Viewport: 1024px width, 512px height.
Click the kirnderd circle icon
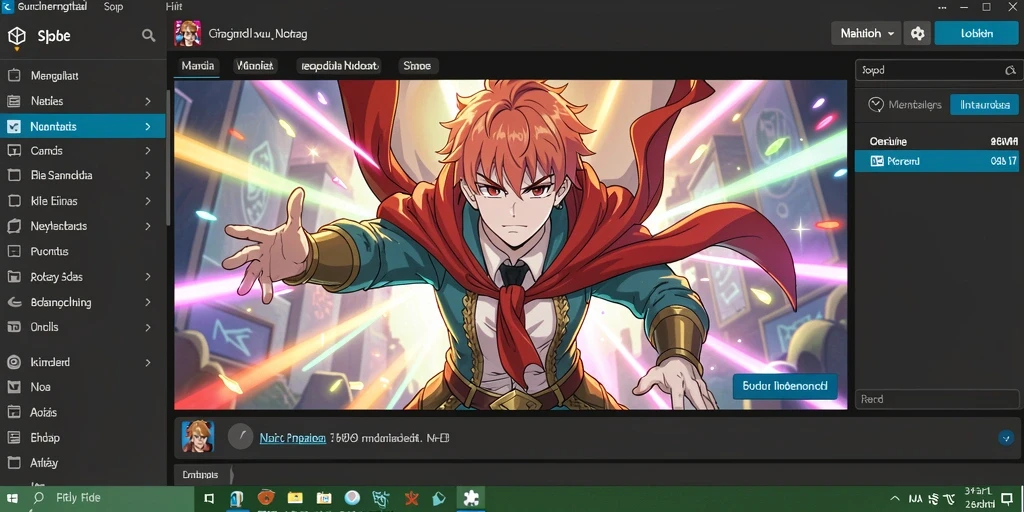pyautogui.click(x=14, y=362)
